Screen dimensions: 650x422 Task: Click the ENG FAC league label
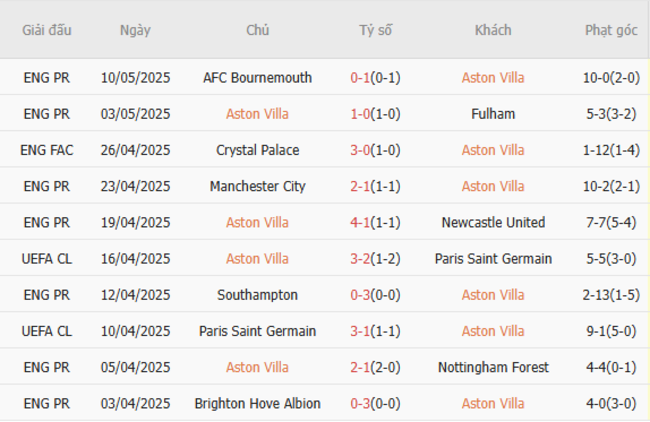pos(47,150)
